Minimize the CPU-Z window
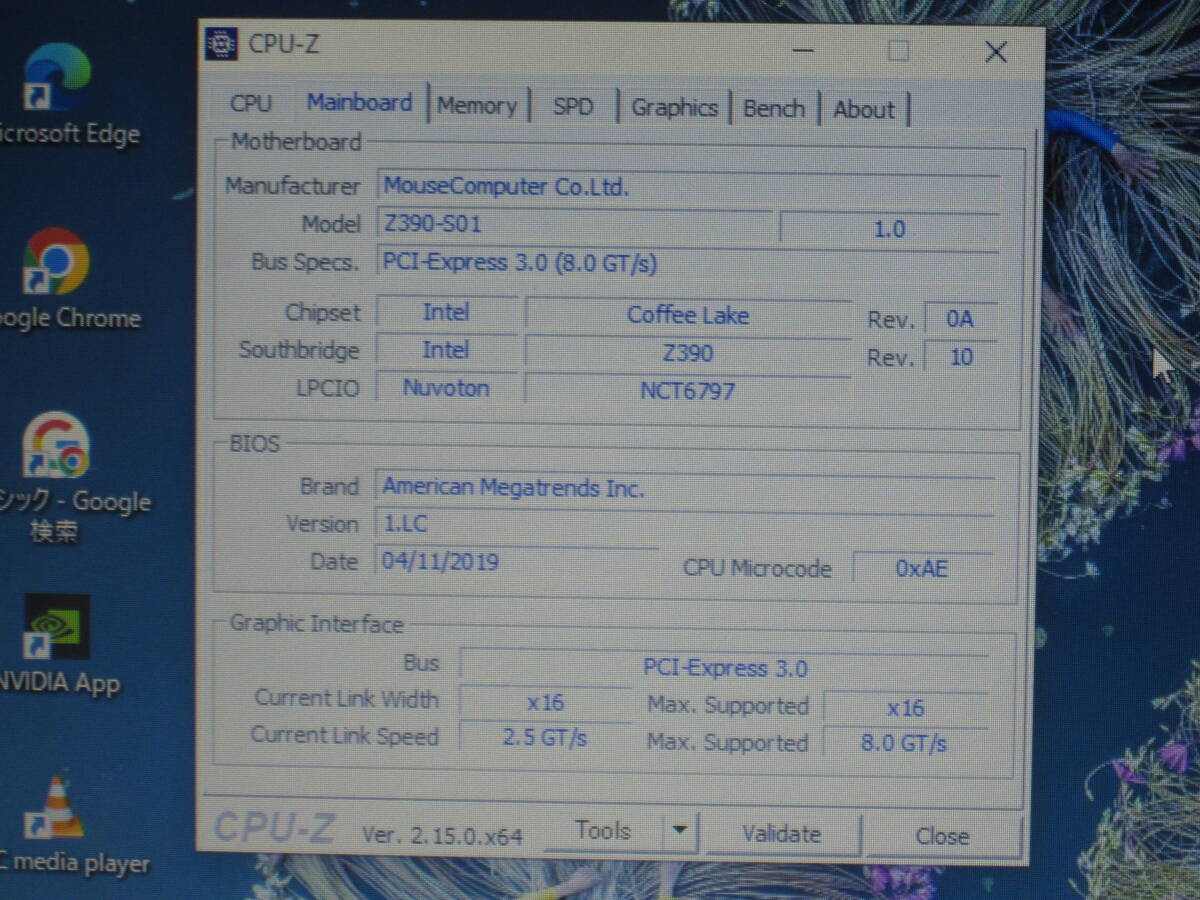 [x=805, y=50]
